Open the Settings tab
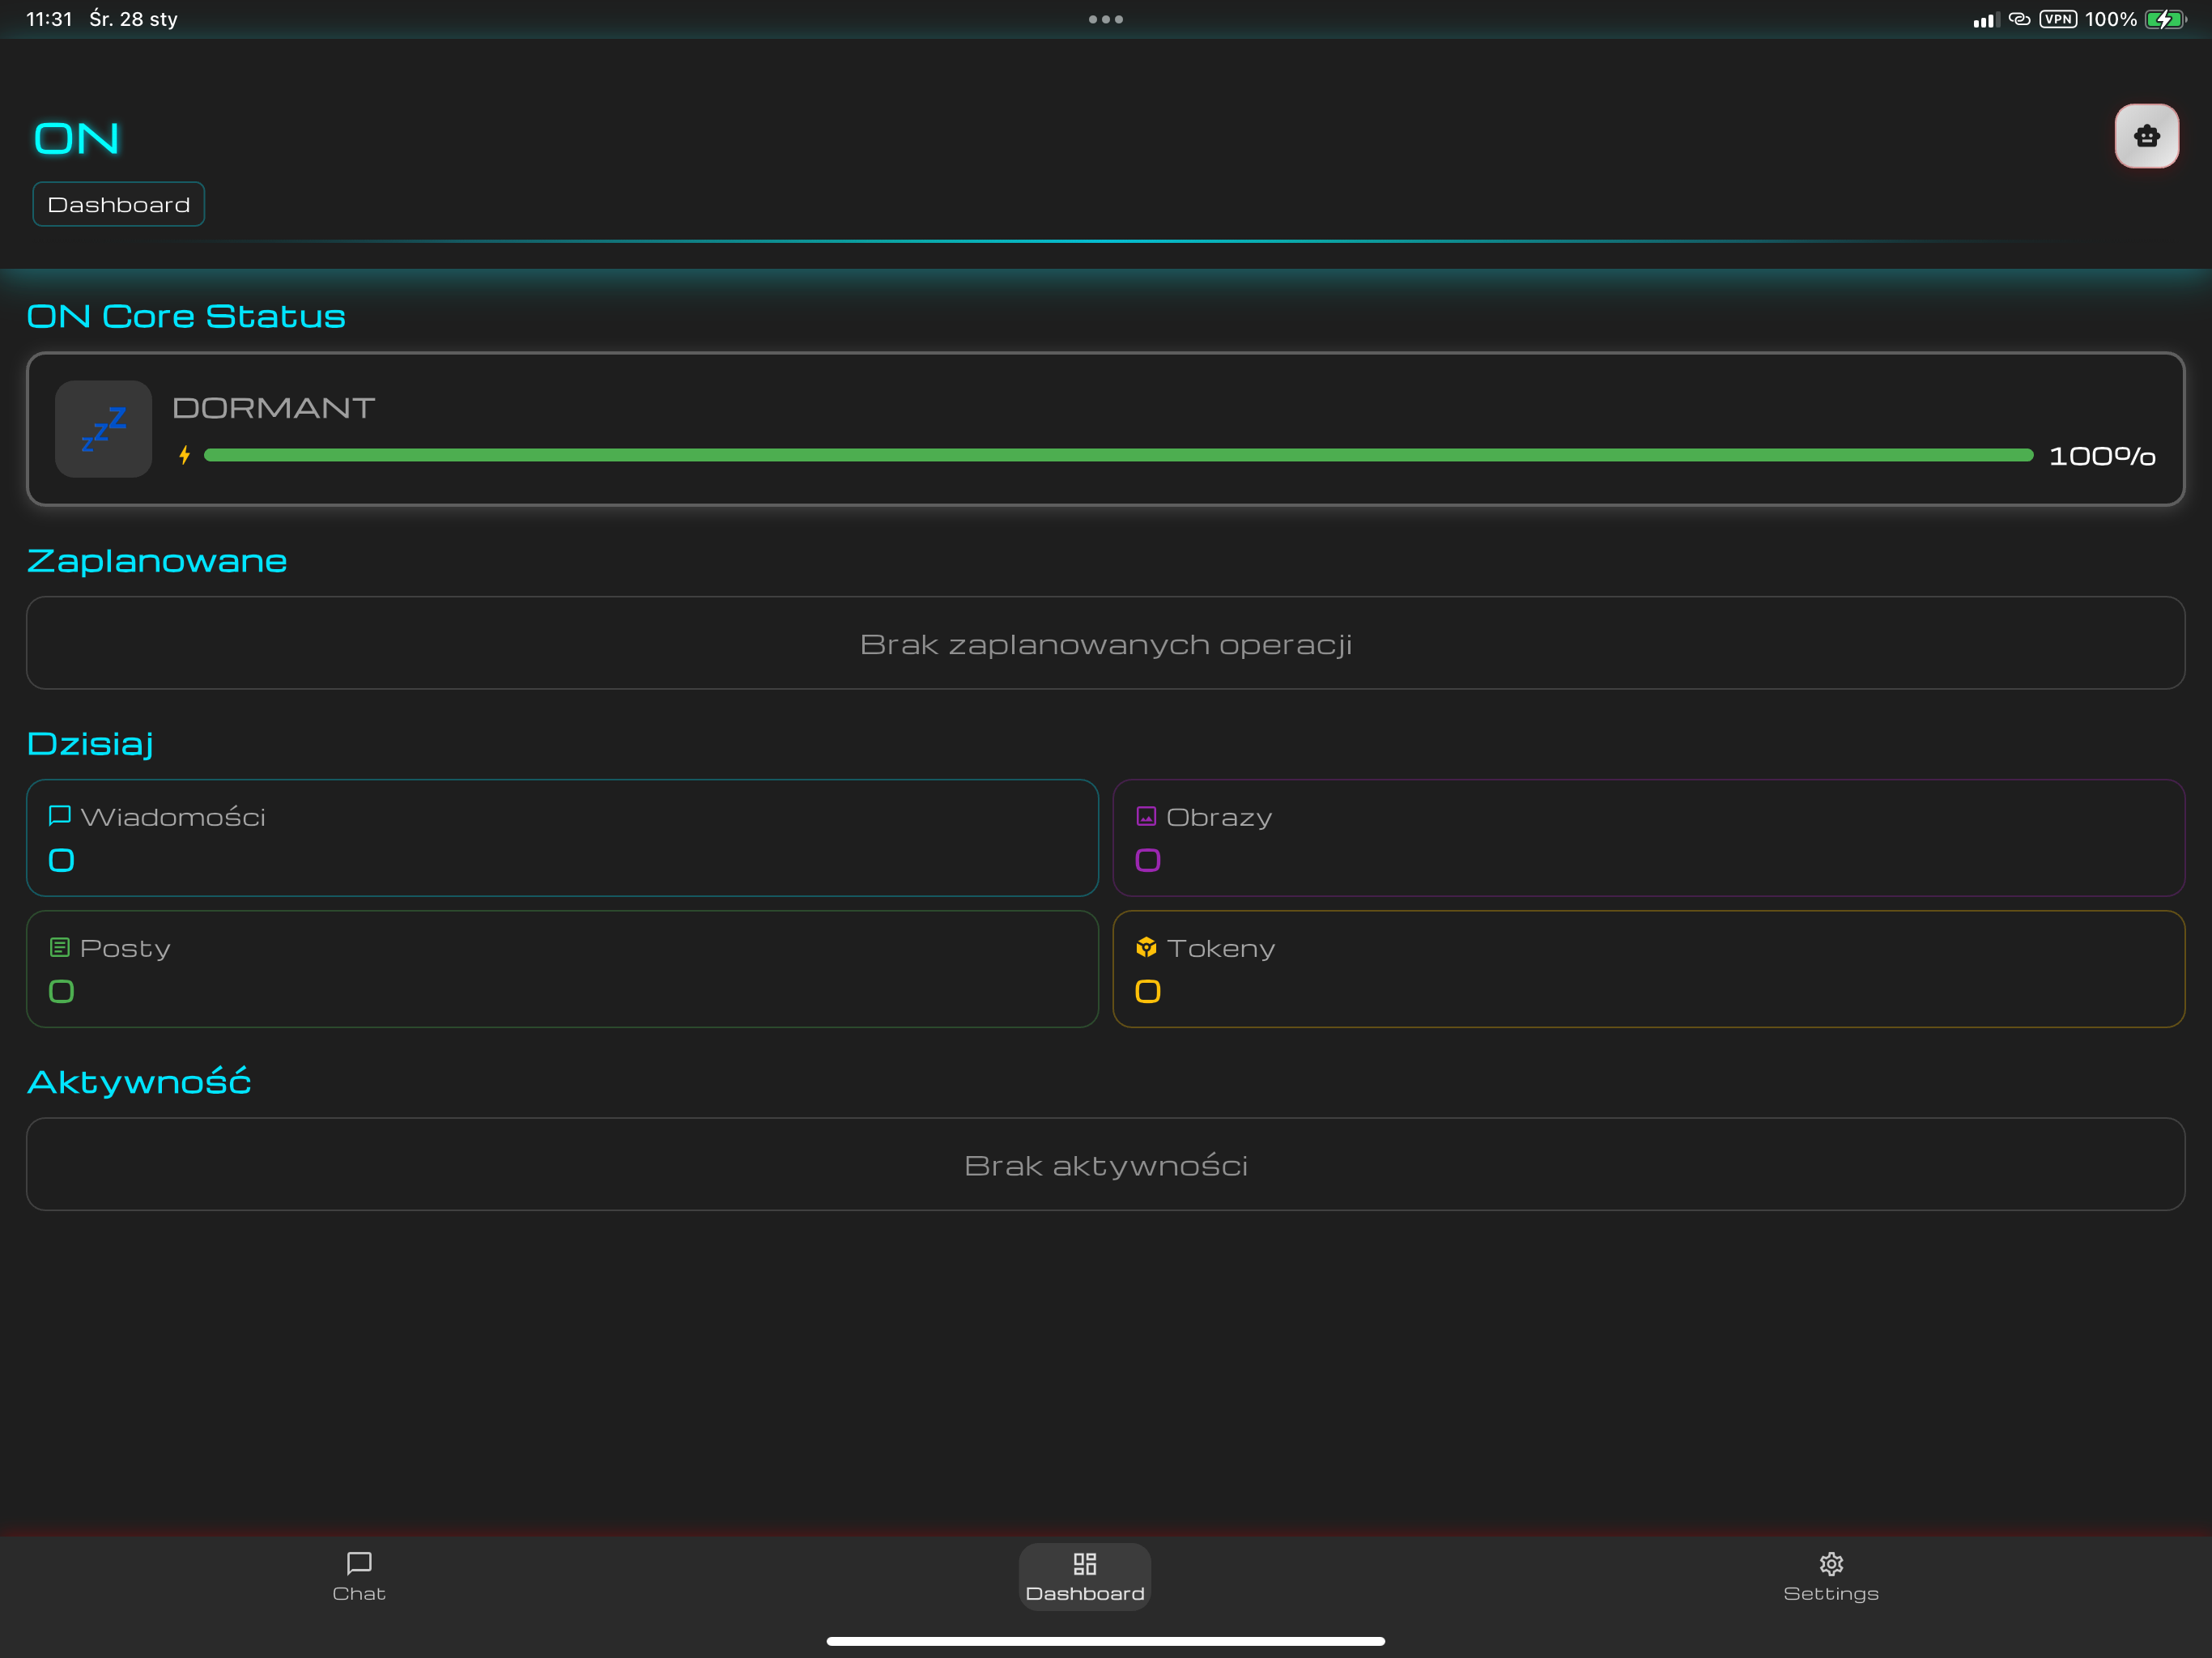The width and height of the screenshot is (2212, 1658). 1831,1577
